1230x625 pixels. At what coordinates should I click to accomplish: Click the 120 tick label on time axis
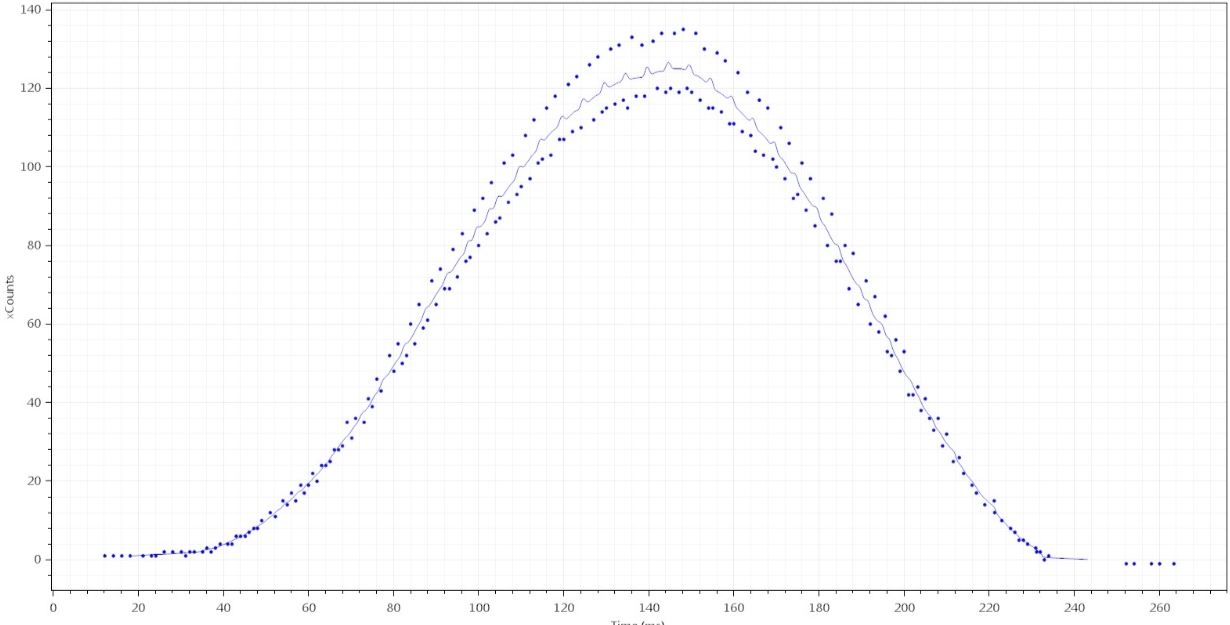(x=564, y=606)
